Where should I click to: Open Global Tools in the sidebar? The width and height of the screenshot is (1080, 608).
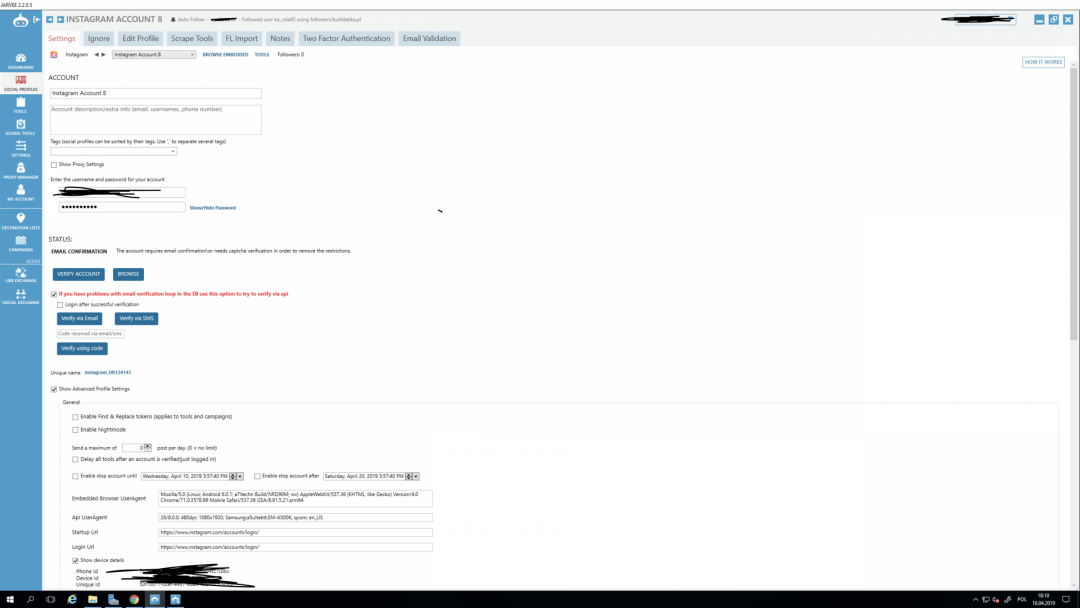(20, 127)
